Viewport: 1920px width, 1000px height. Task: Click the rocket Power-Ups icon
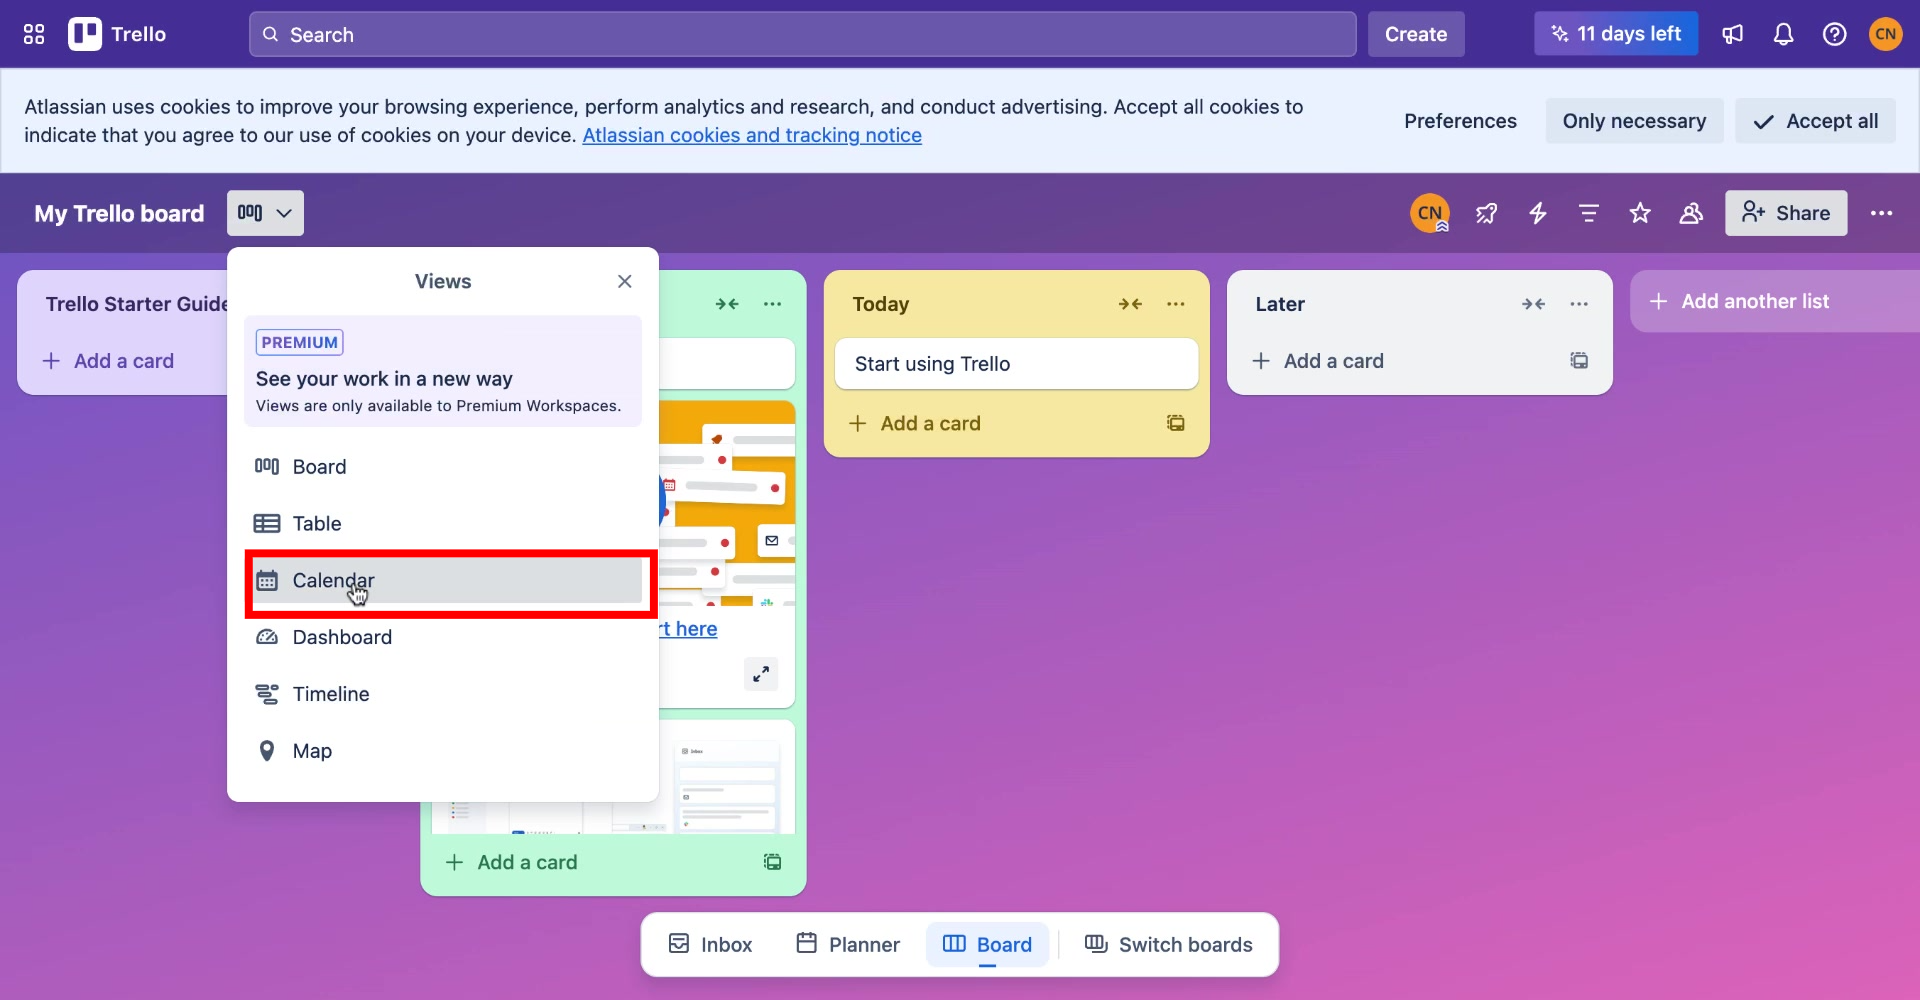pyautogui.click(x=1486, y=213)
